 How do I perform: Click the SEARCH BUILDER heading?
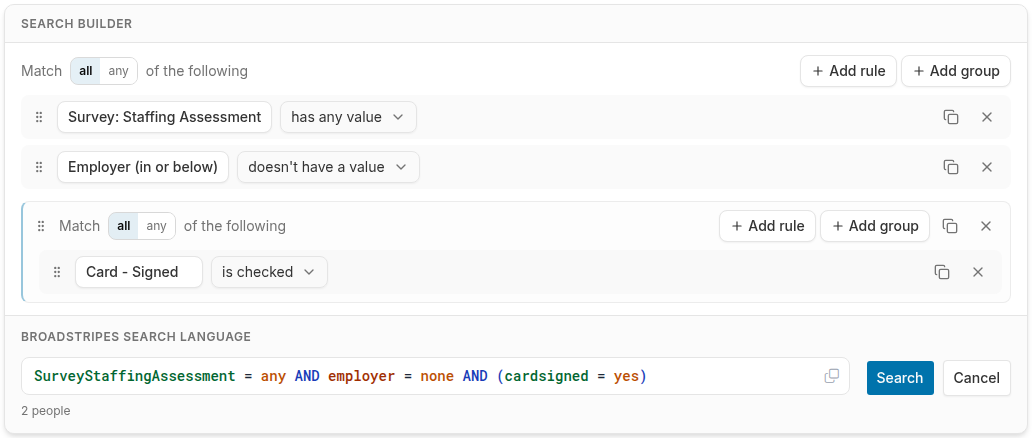pyautogui.click(x=76, y=24)
